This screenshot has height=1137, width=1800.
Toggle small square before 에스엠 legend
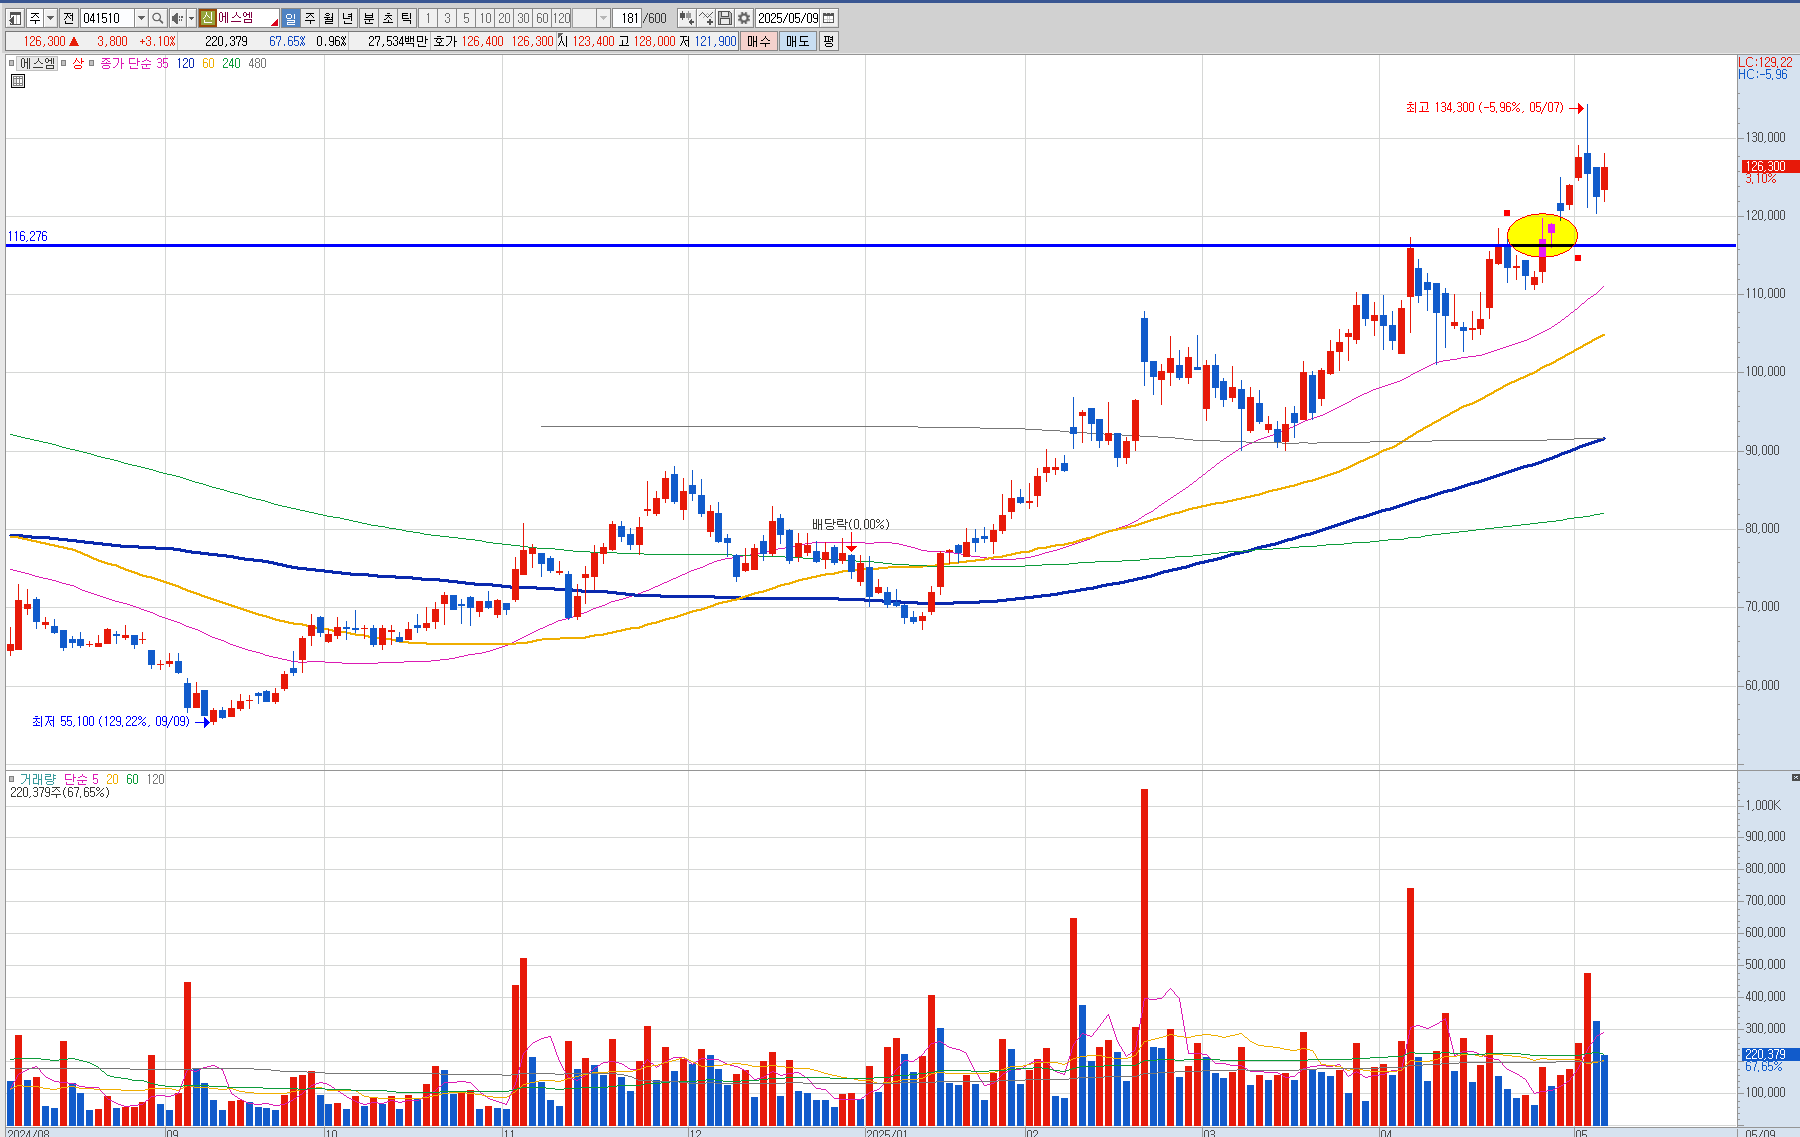coord(12,63)
